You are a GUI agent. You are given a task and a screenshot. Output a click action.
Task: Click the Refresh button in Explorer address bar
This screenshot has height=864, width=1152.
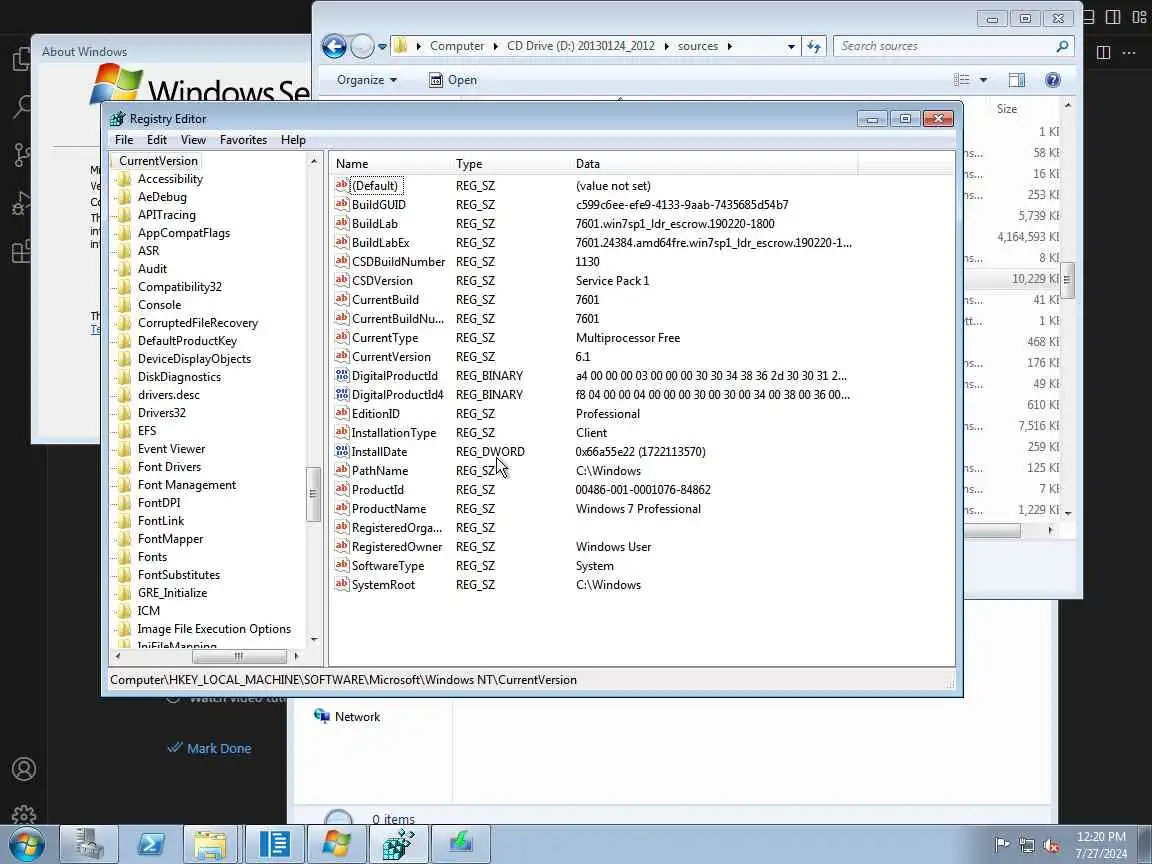814,46
